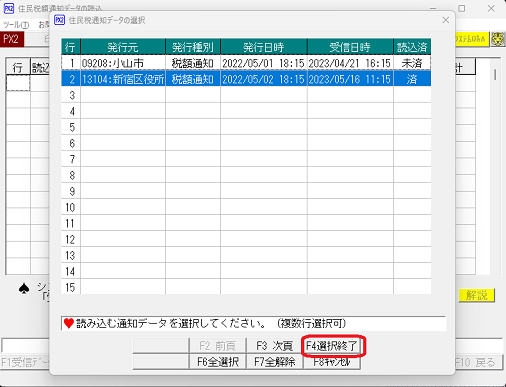The width and height of the screenshot is (506, 387).
Task: Click the 読込済 column header
Action: click(x=412, y=47)
